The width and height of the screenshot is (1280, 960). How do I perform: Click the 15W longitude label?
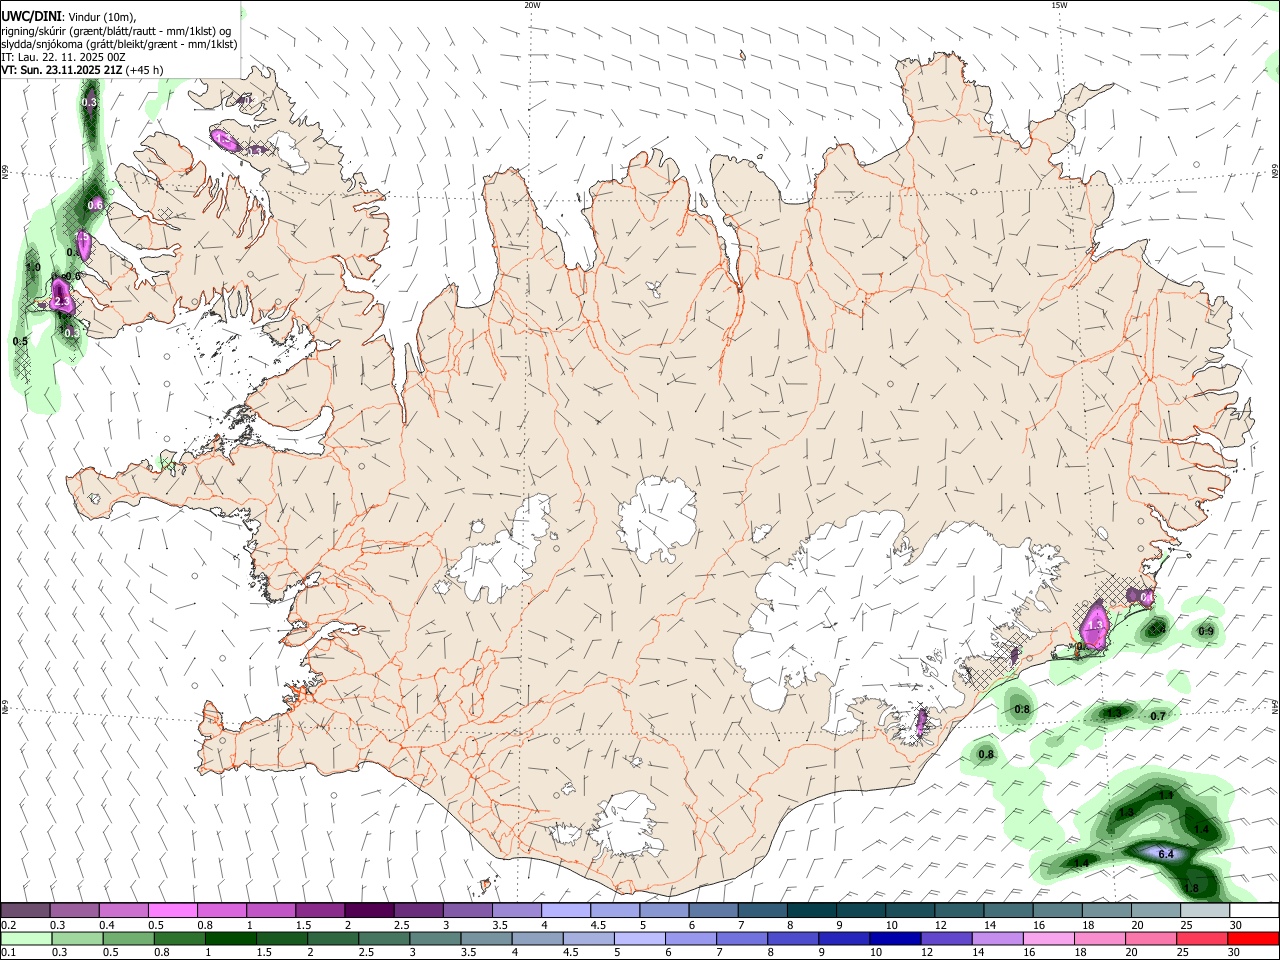[x=1059, y=5]
